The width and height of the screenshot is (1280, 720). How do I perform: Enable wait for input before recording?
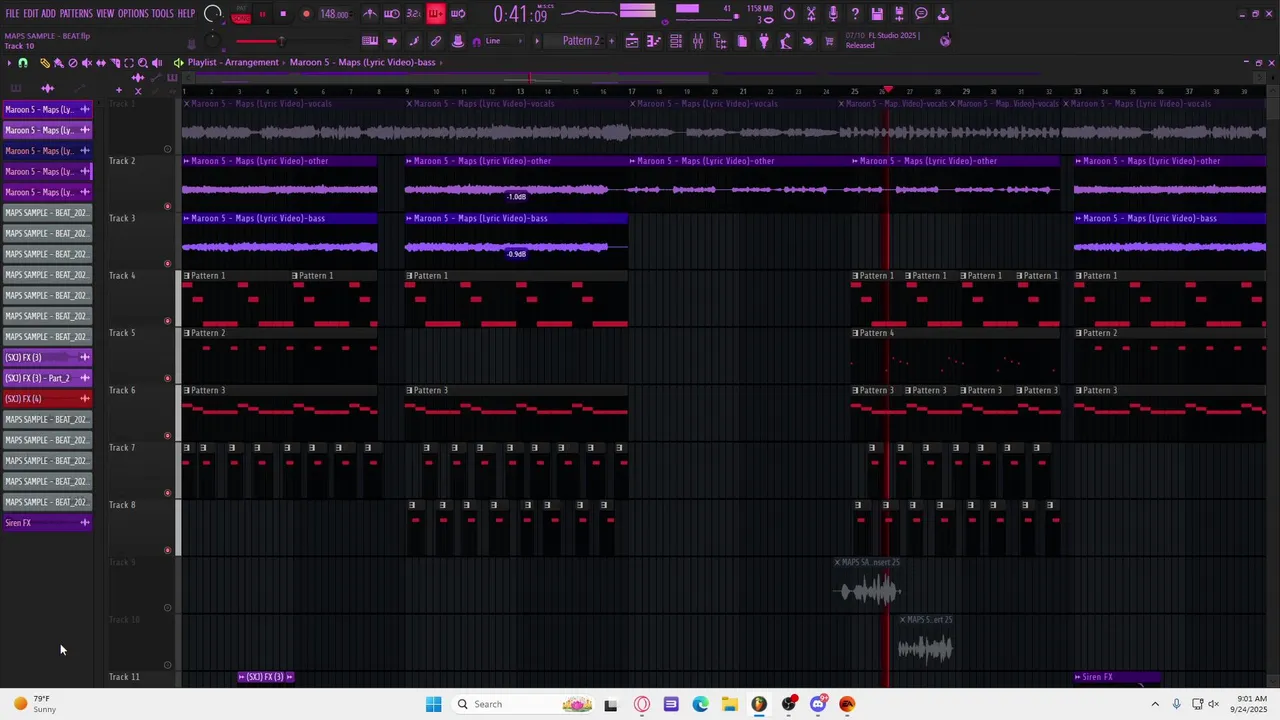pos(392,14)
